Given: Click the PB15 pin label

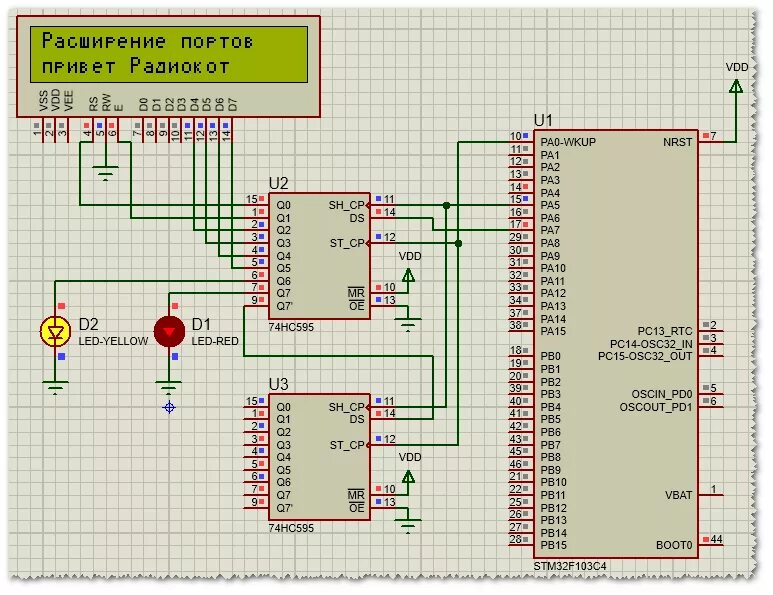Looking at the screenshot, I should 553,545.
